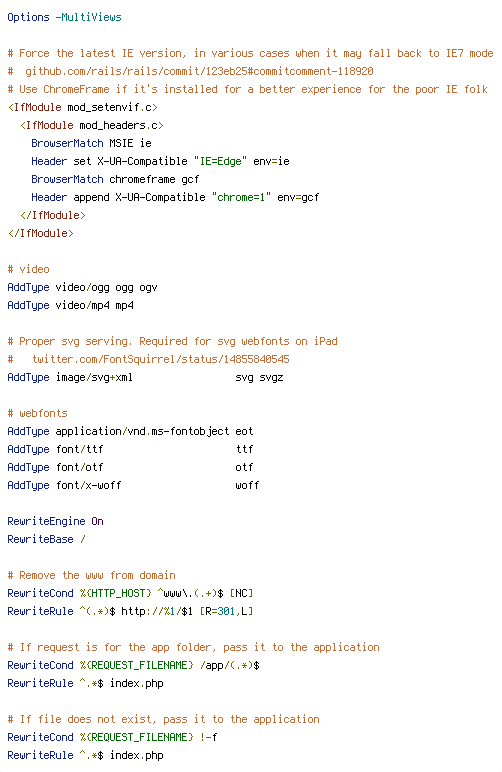Image resolution: width=502 pixels, height=772 pixels.
Task: Click the AddType video/ogg line
Action: click(x=82, y=288)
